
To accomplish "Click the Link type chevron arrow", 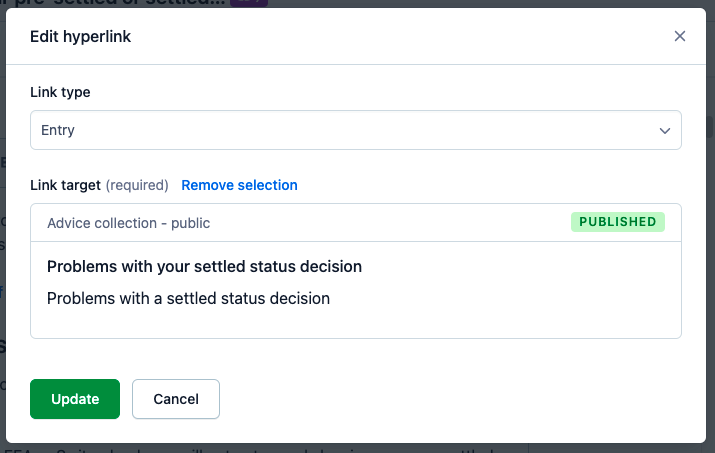I will tap(665, 130).
